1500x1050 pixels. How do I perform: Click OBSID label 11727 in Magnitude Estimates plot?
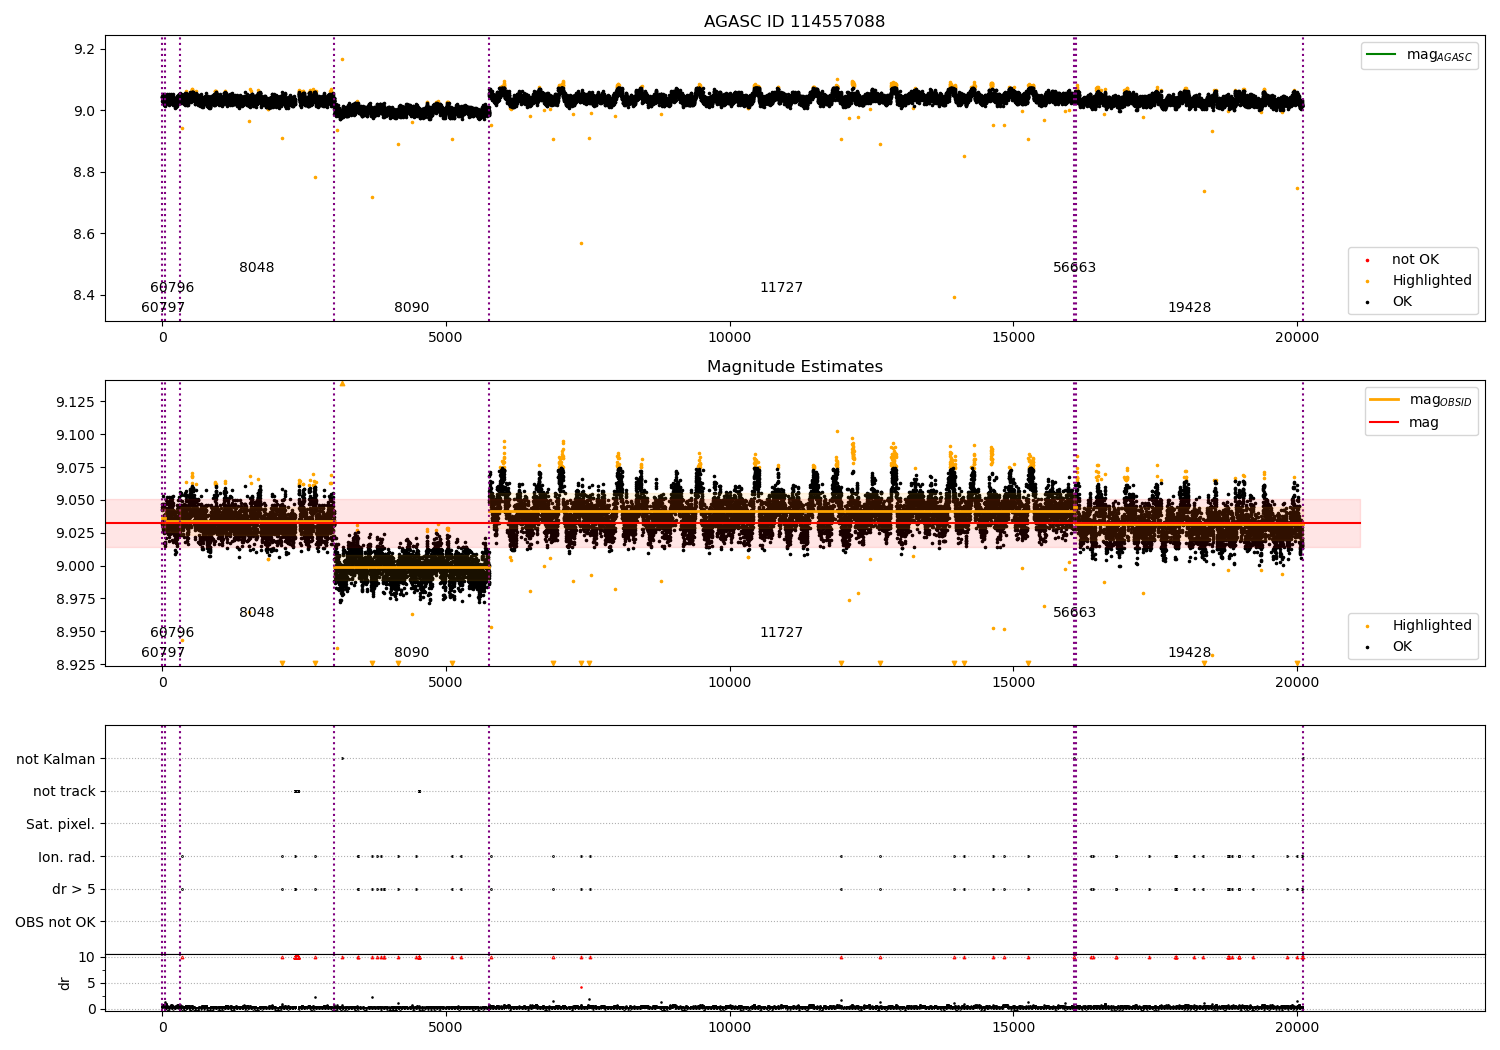pos(781,633)
